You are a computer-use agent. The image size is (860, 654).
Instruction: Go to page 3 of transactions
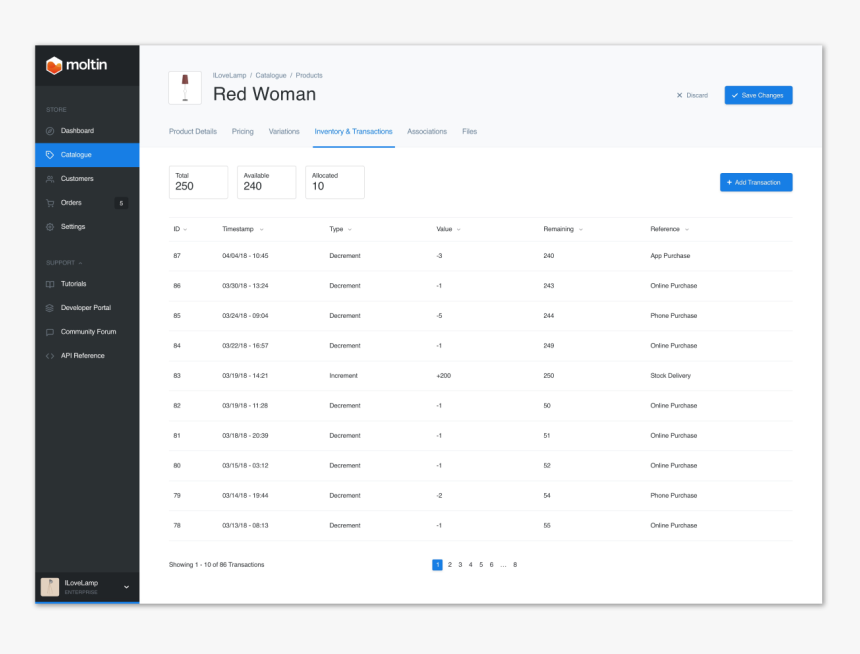pos(460,565)
